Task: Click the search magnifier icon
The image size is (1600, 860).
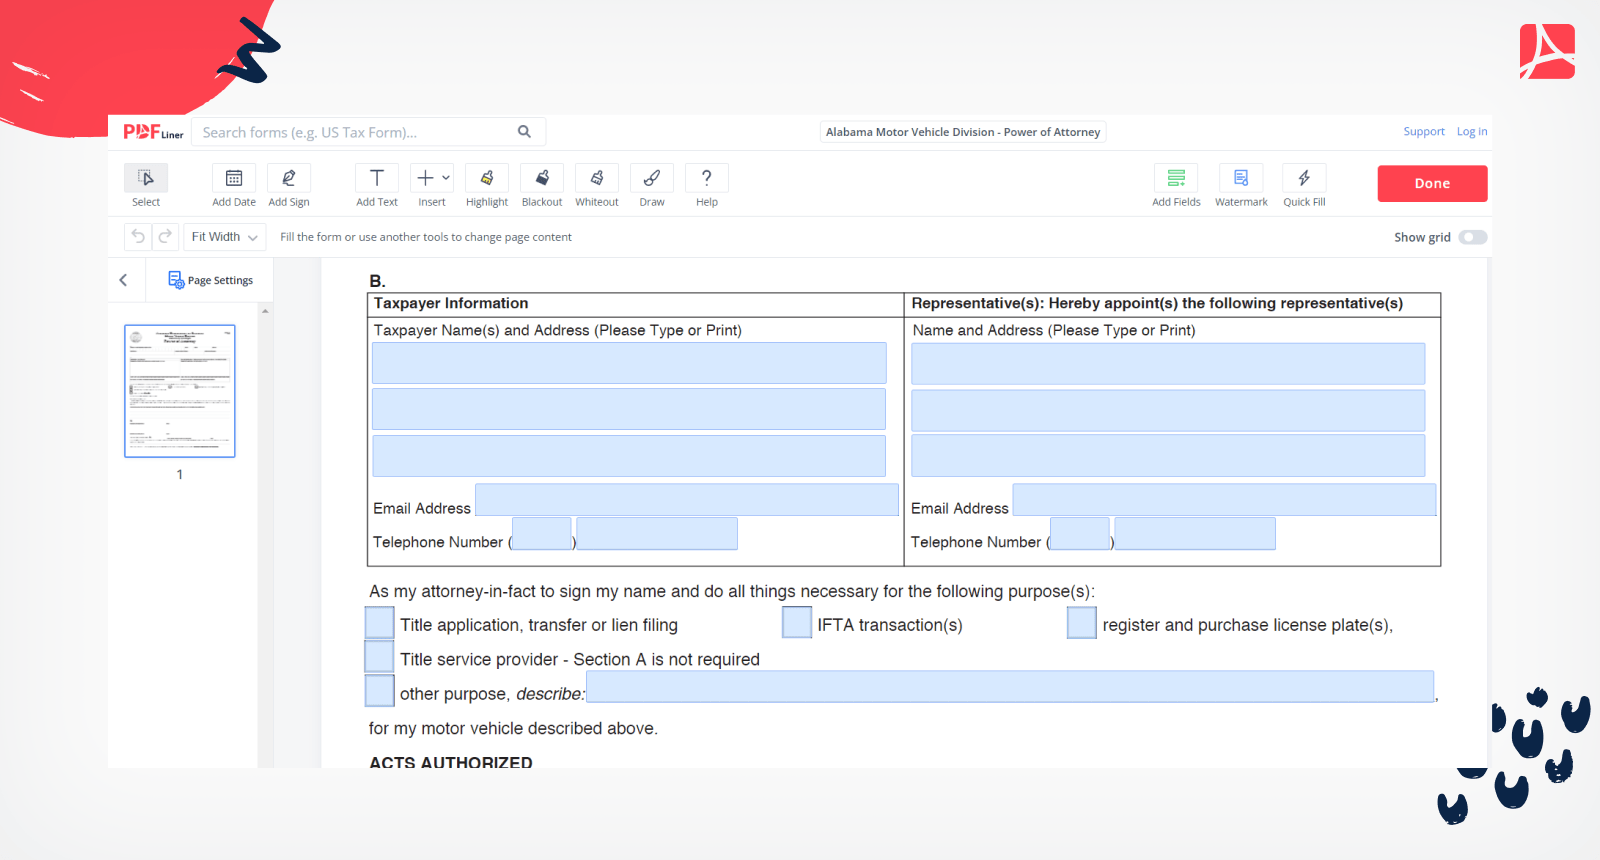Action: pos(524,132)
